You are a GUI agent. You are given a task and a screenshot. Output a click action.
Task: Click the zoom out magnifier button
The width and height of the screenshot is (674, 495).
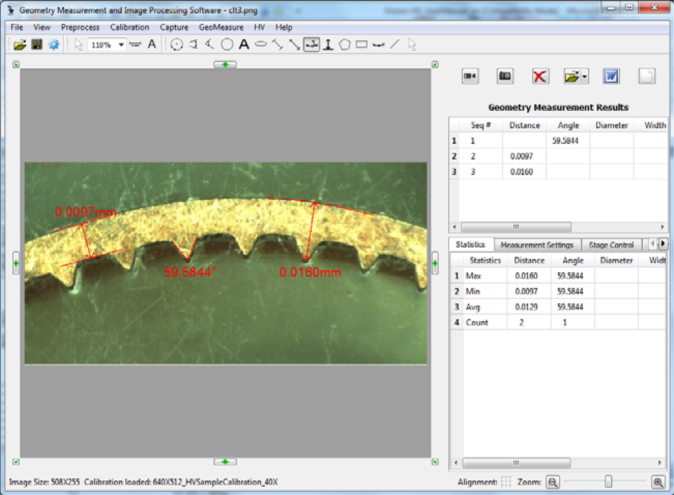pos(552,482)
